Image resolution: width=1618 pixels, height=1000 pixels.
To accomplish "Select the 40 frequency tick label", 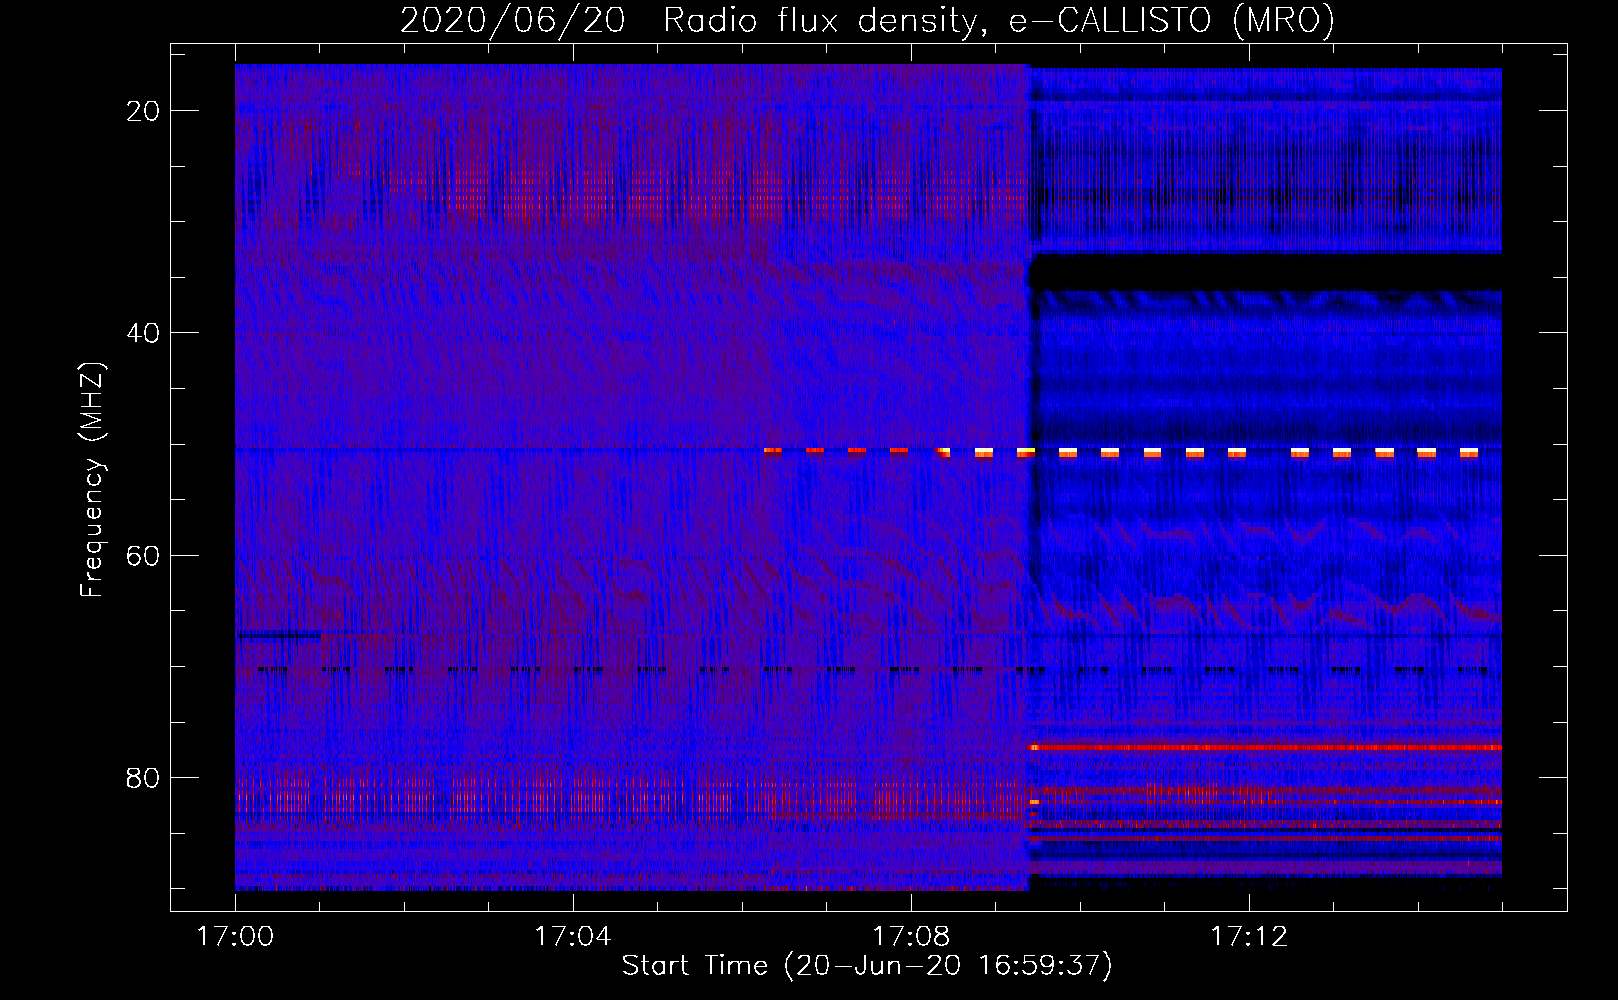I will [143, 333].
